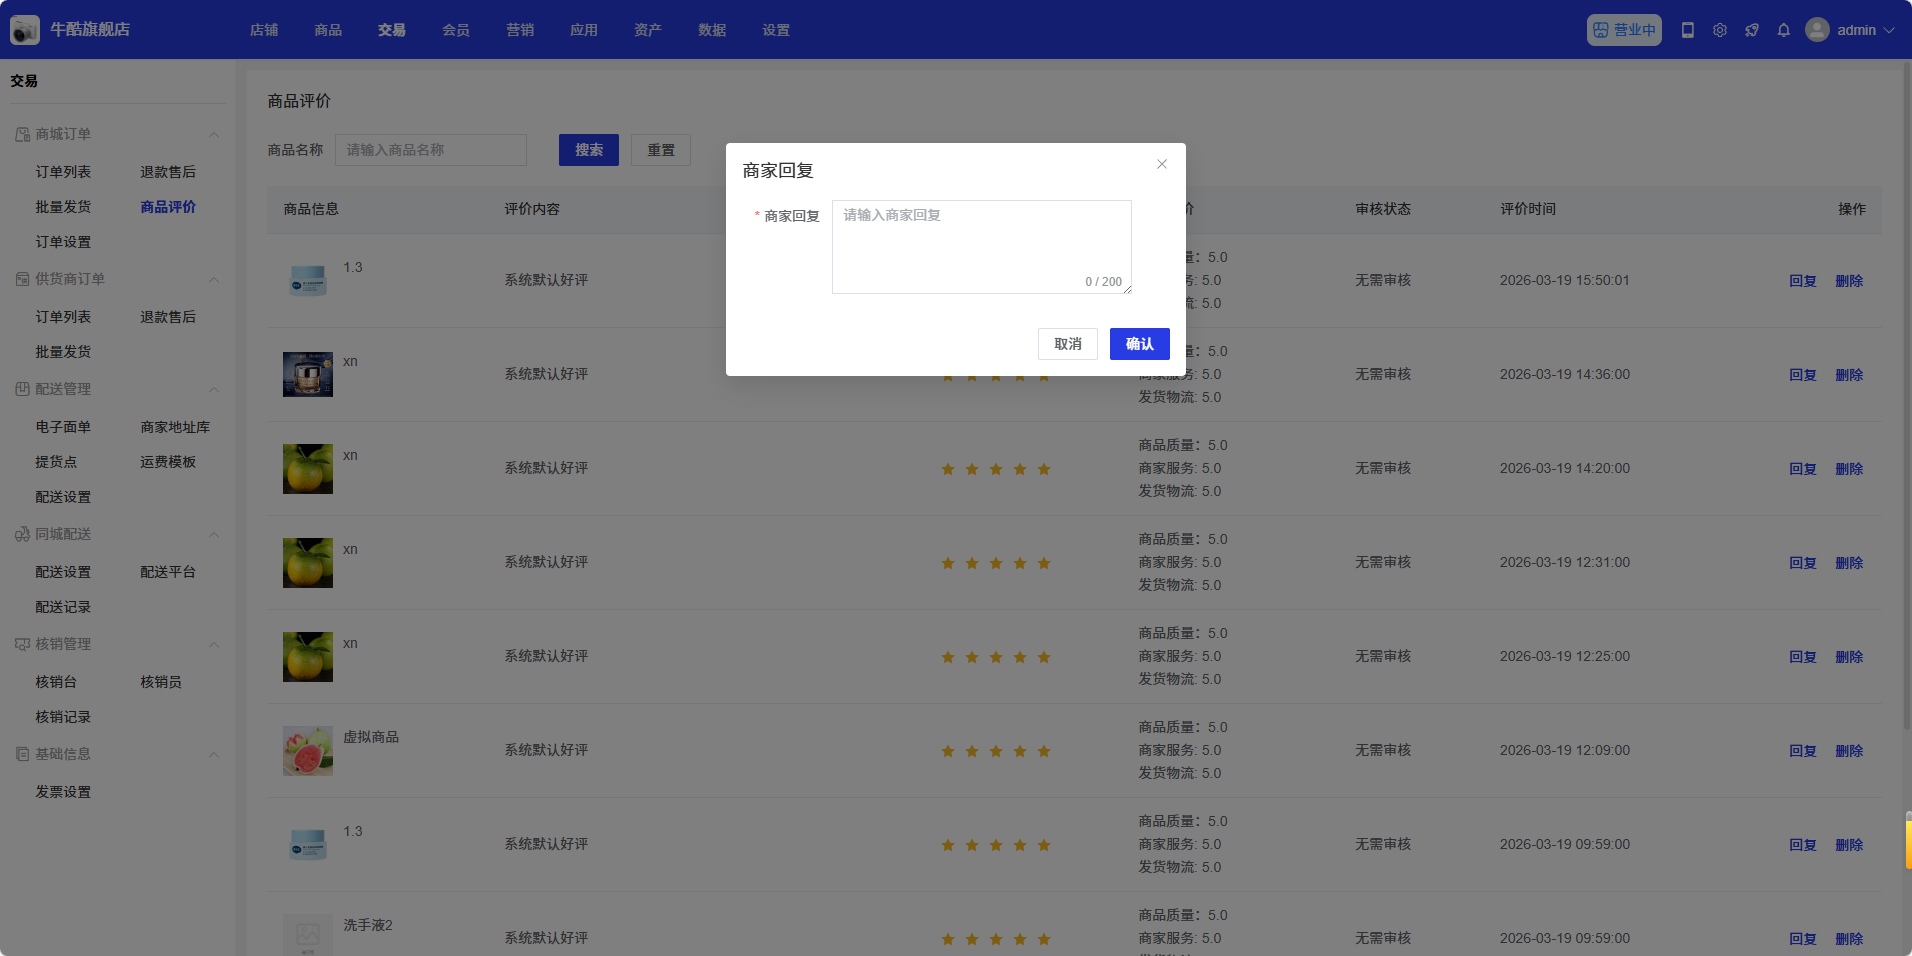Click the 14:20:00 review's product thumbnail
The image size is (1912, 956).
point(308,469)
